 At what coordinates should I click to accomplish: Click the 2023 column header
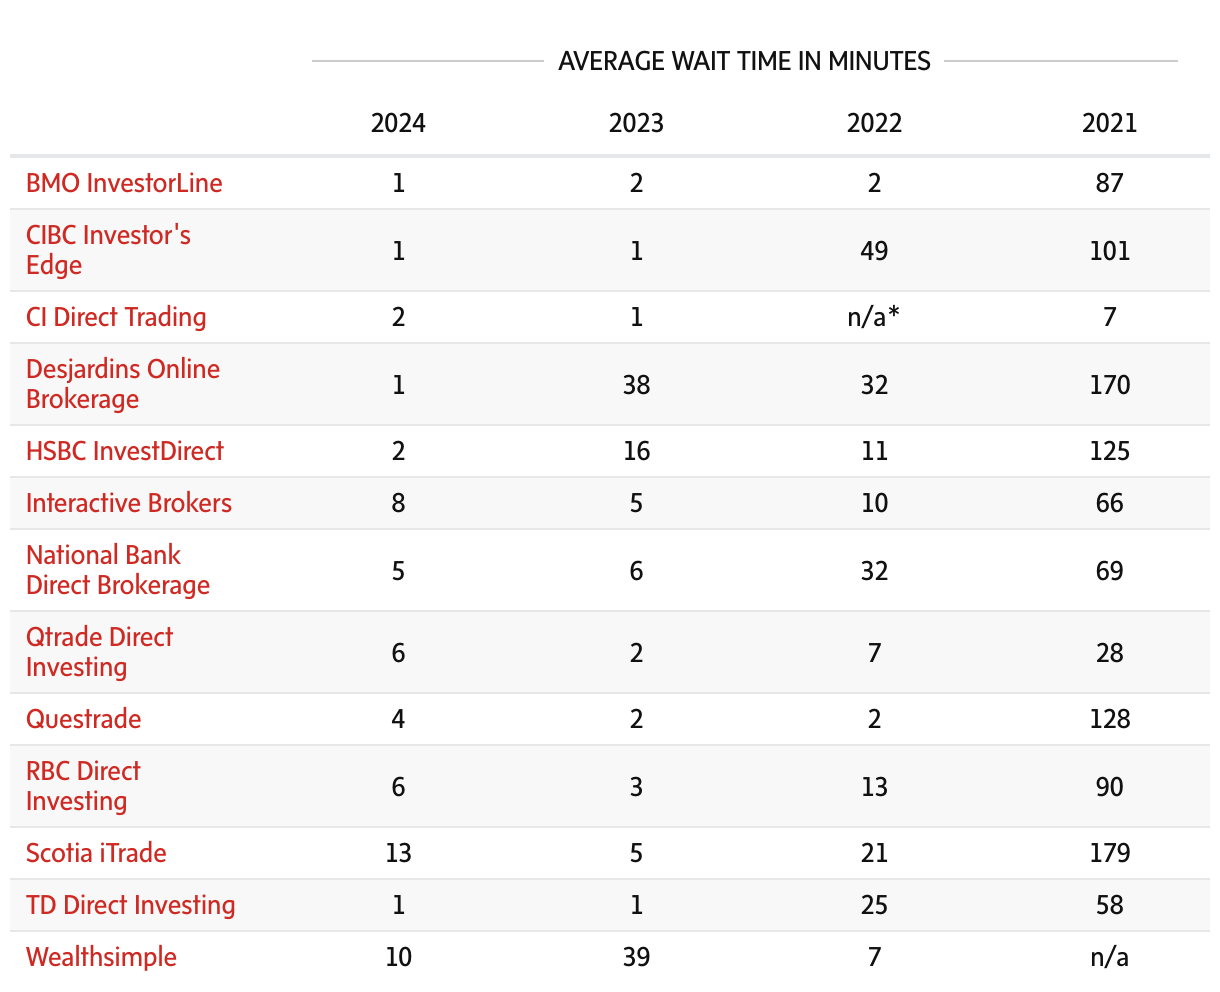636,123
